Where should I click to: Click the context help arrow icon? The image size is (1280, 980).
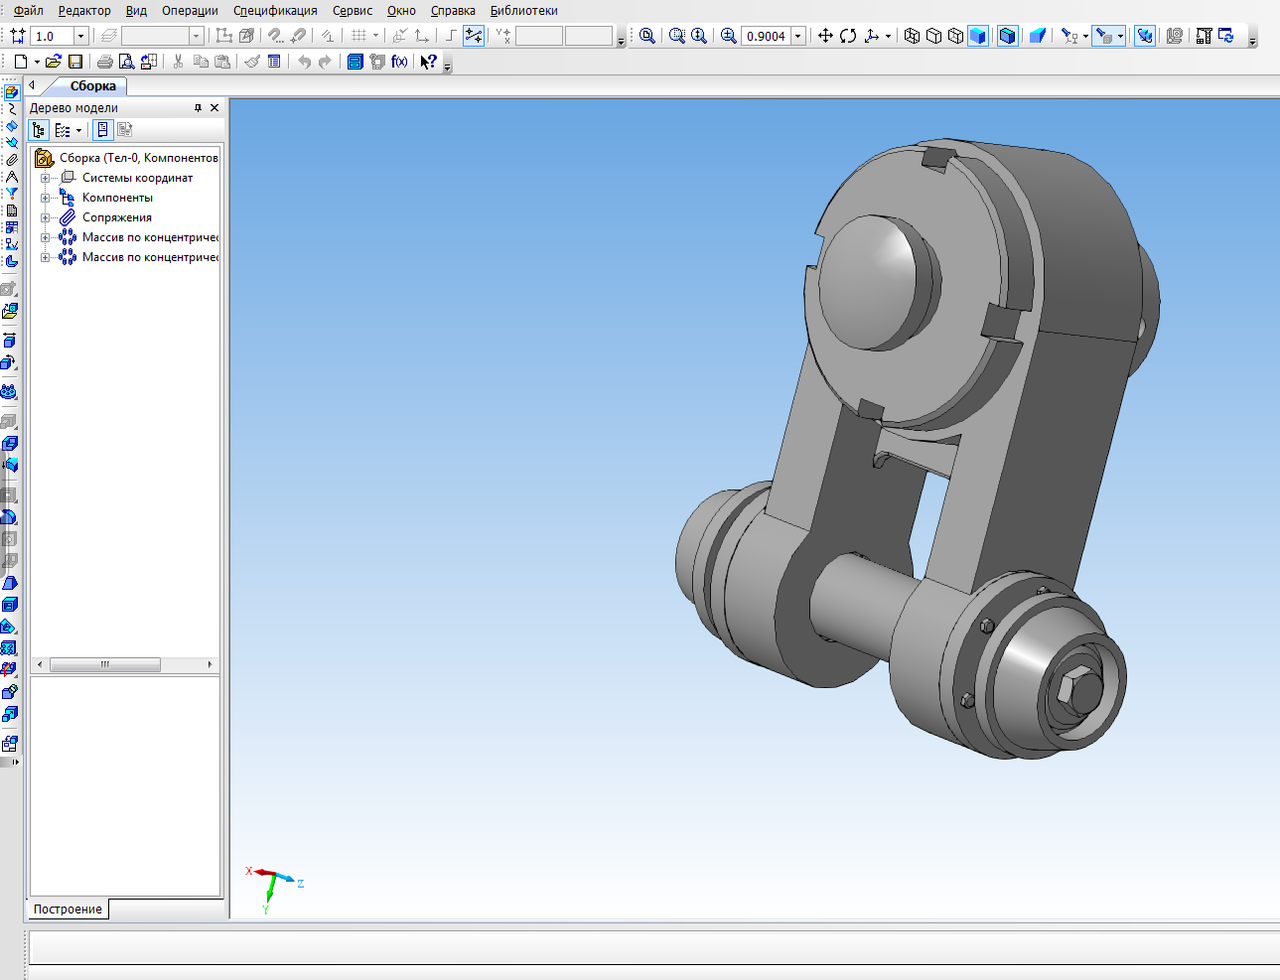428,62
